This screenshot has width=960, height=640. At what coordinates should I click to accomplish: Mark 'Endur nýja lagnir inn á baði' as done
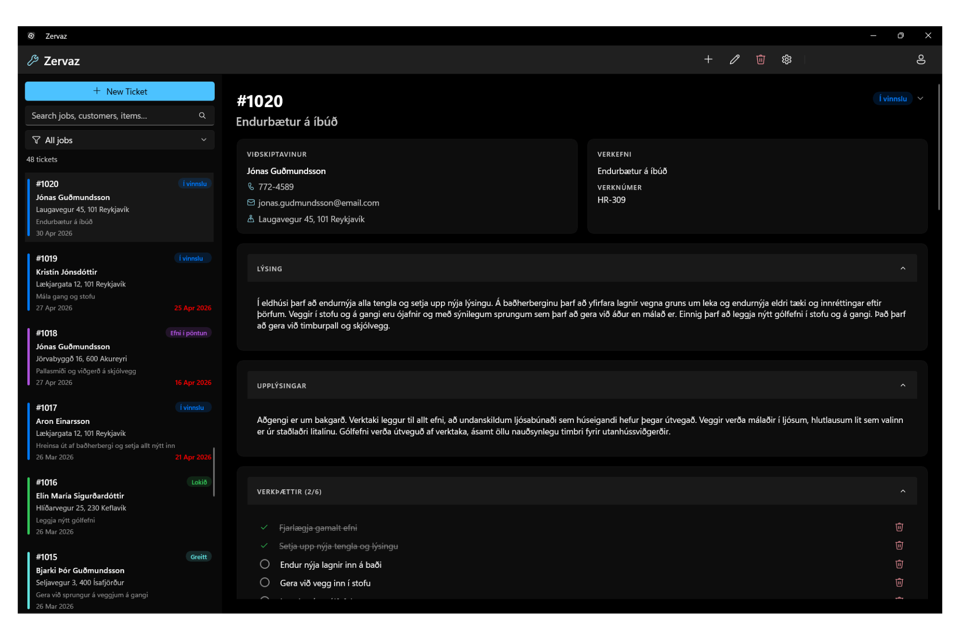point(264,564)
